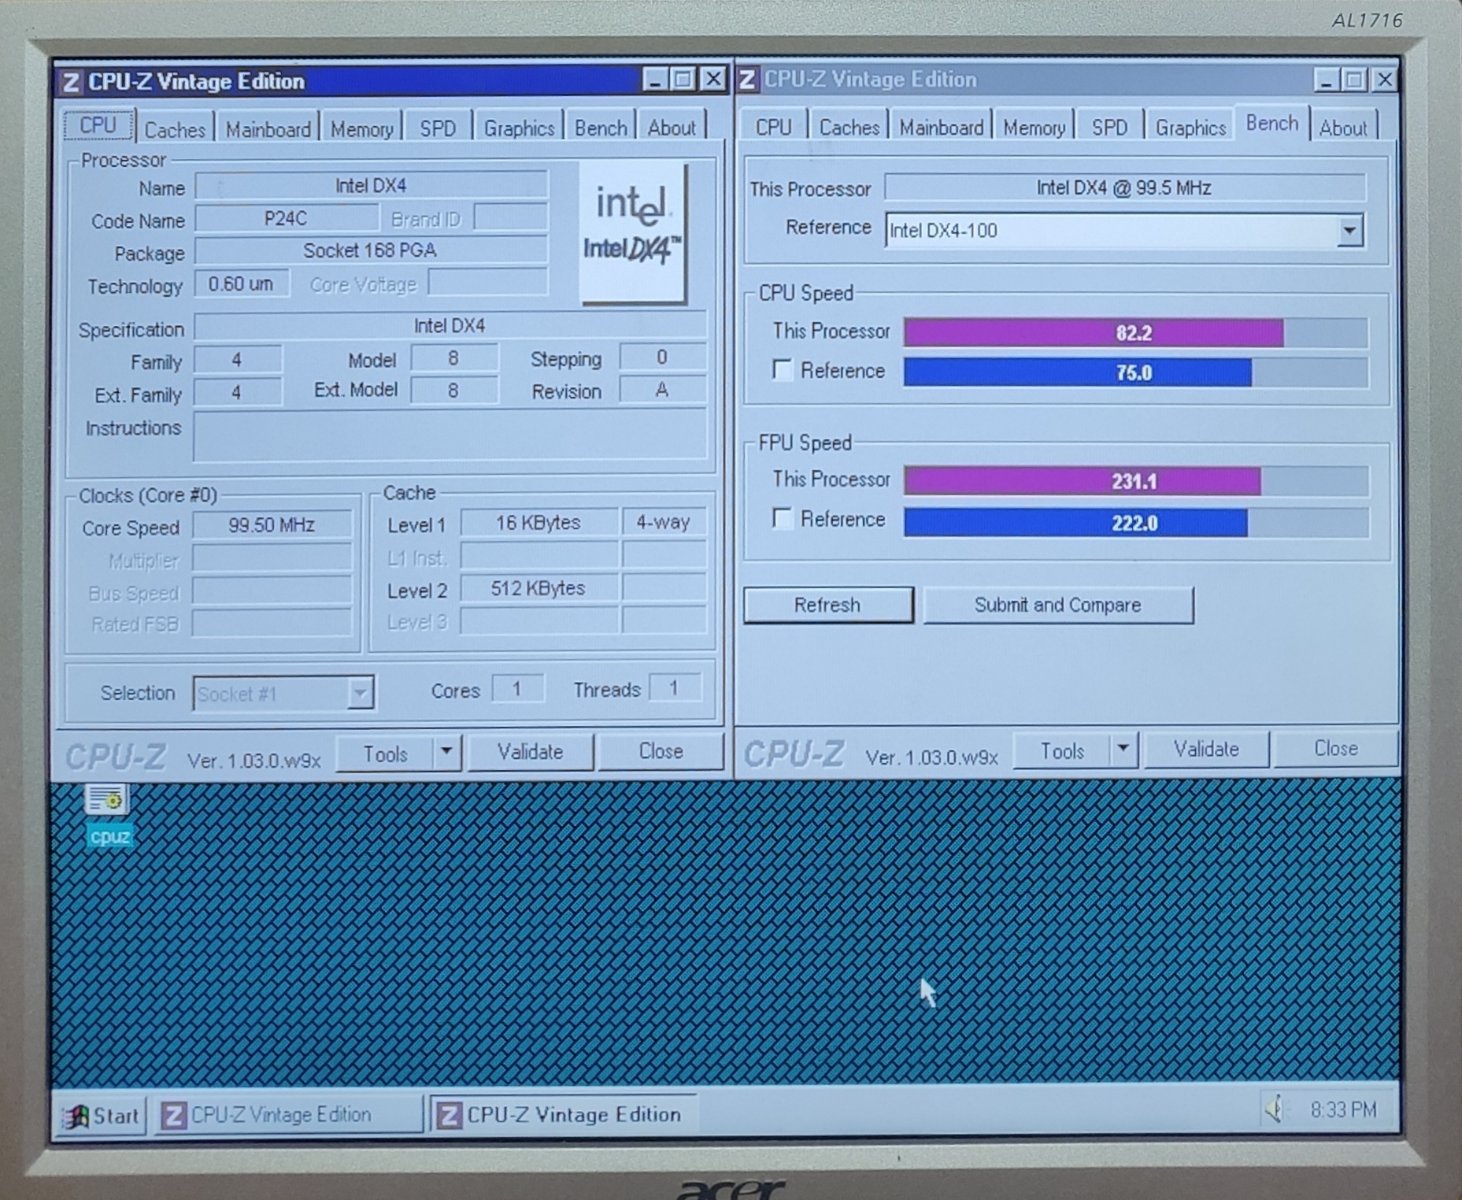
Task: Maximize the right CPU-Z window
Action: [1355, 80]
